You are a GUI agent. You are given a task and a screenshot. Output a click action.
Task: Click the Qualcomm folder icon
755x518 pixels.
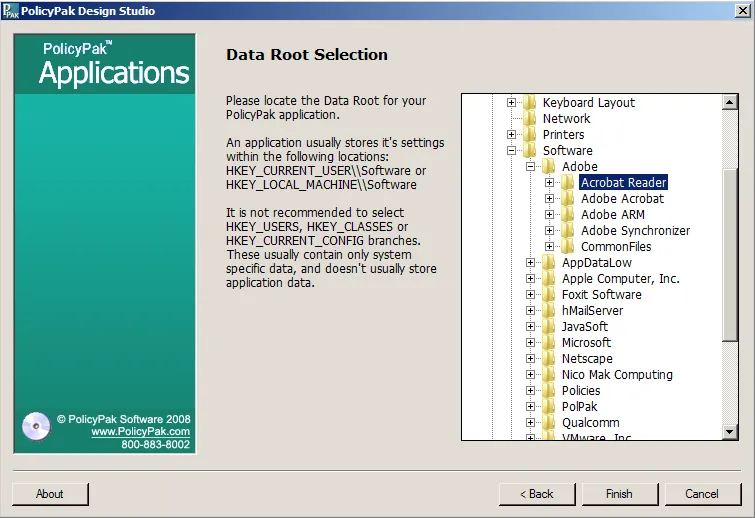(549, 423)
